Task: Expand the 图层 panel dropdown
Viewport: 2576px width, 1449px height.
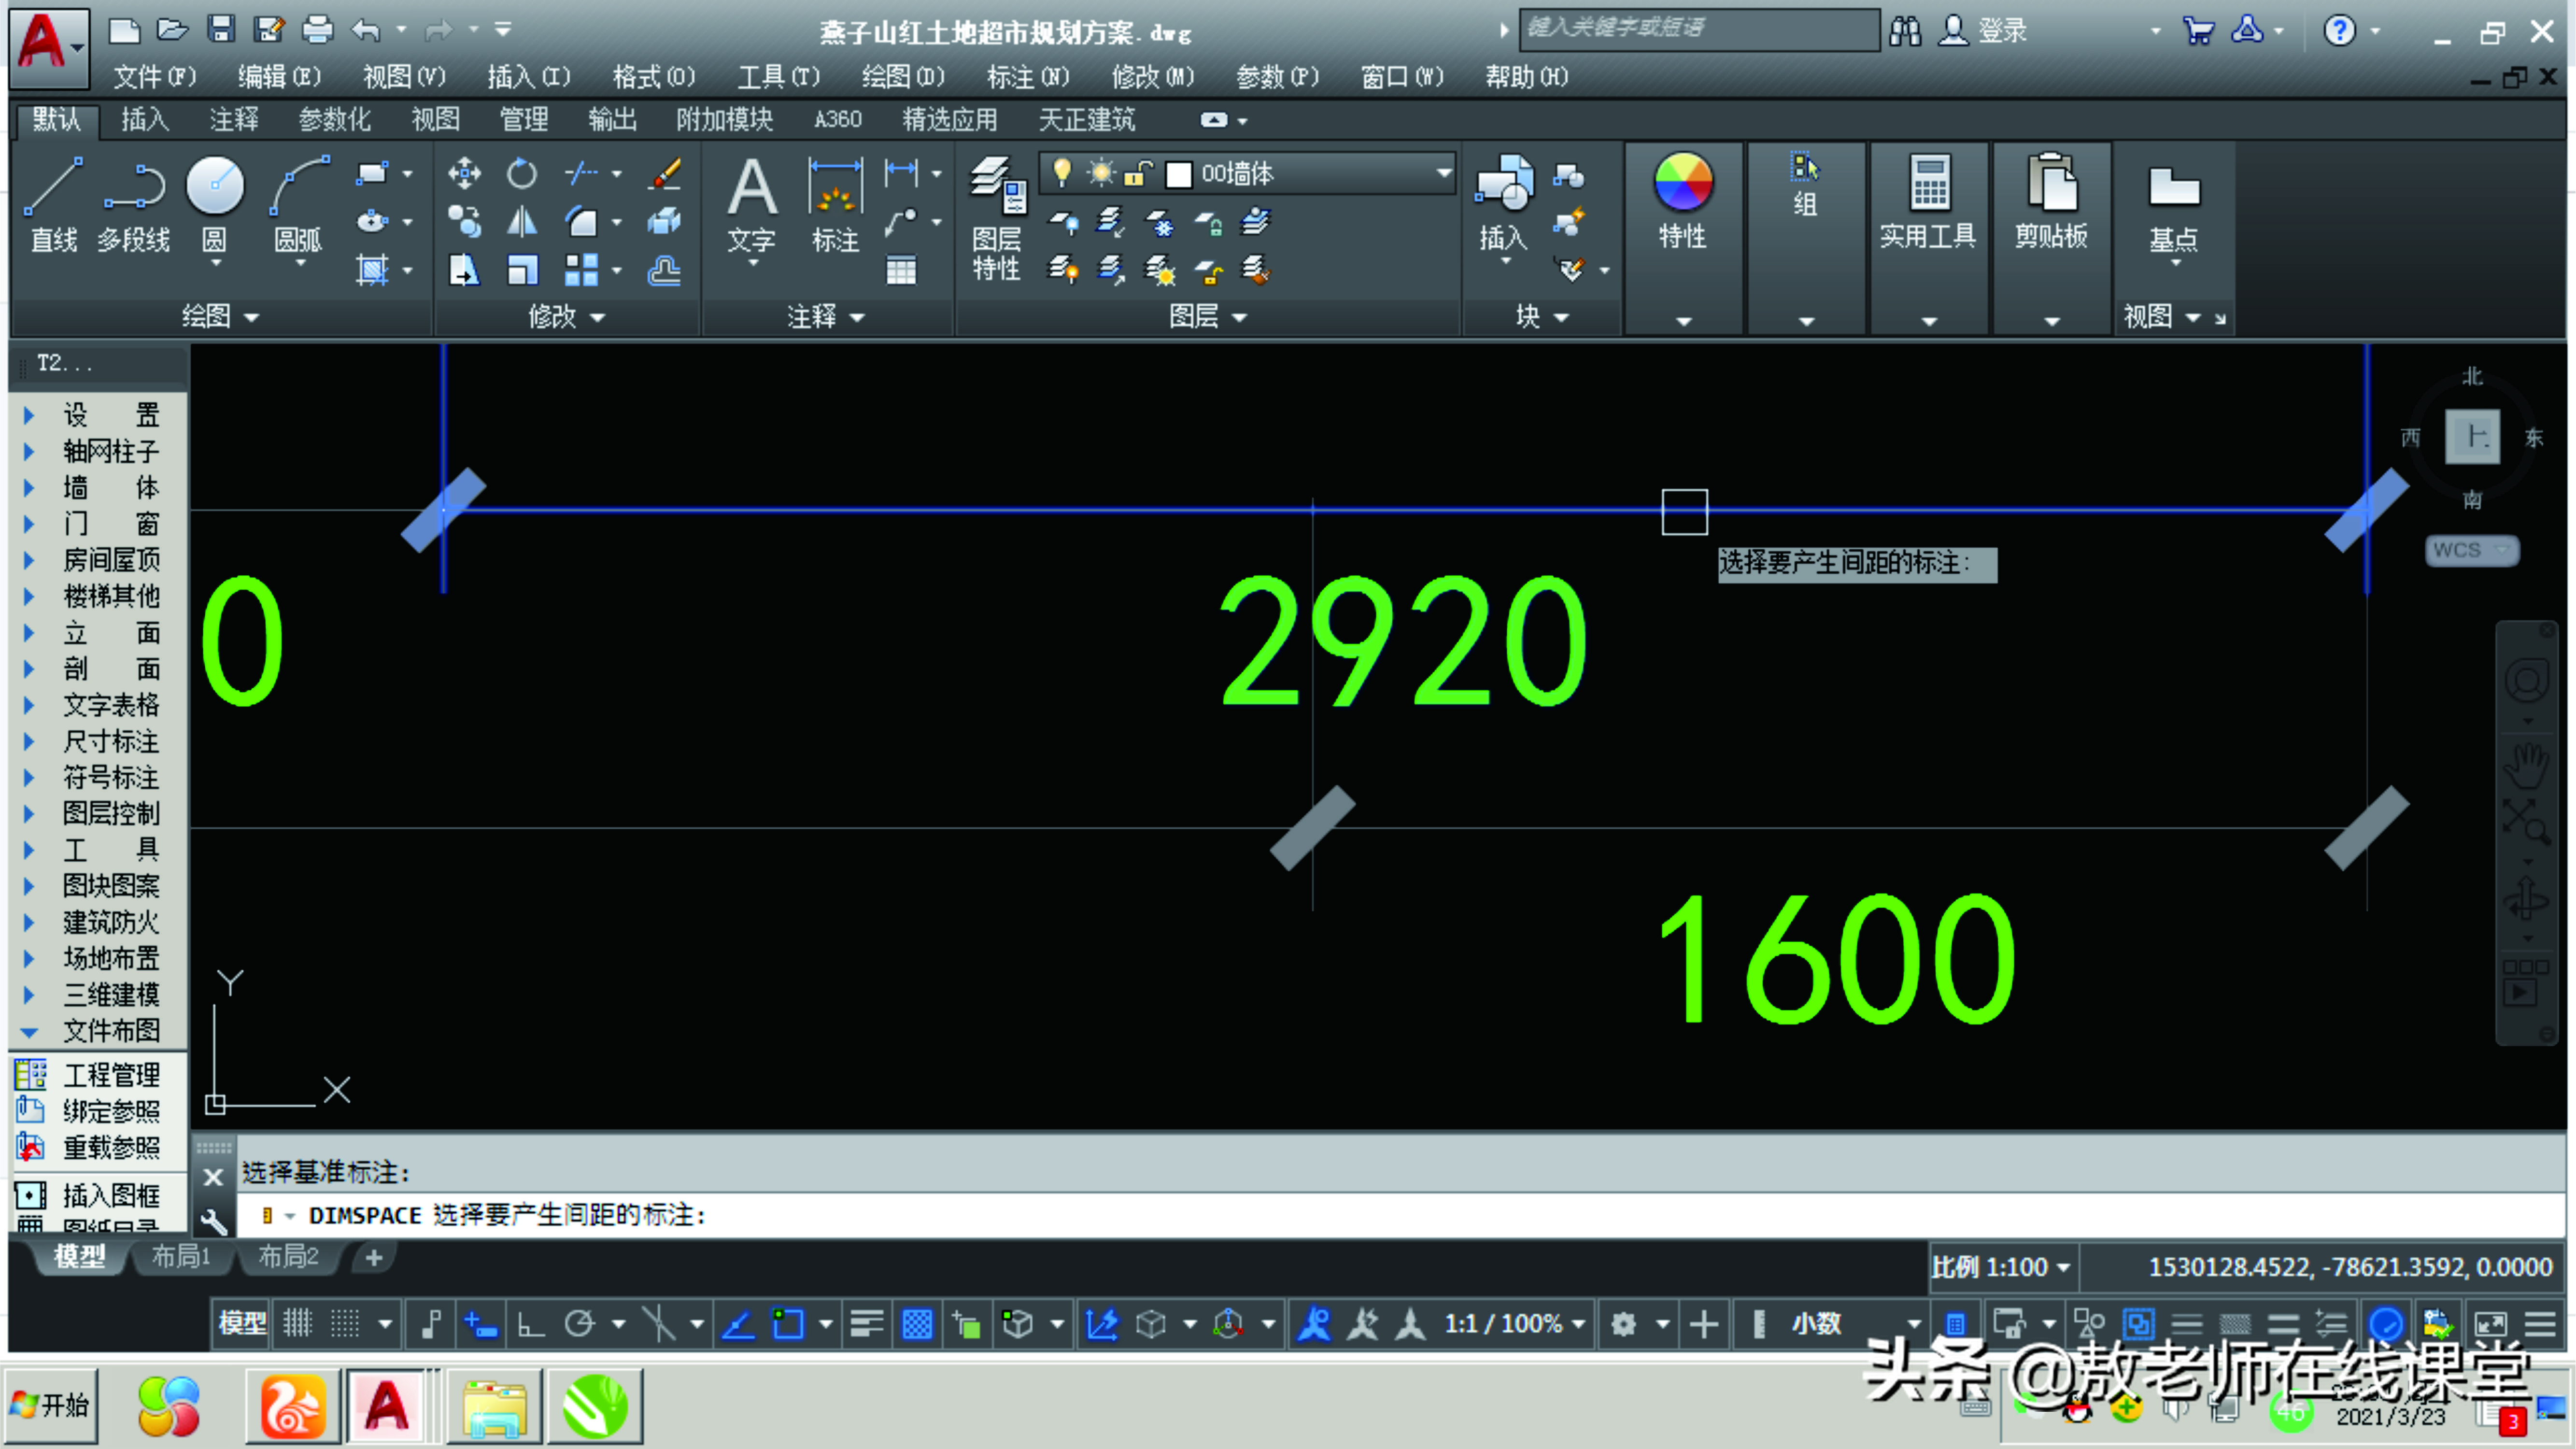Action: coord(1208,317)
